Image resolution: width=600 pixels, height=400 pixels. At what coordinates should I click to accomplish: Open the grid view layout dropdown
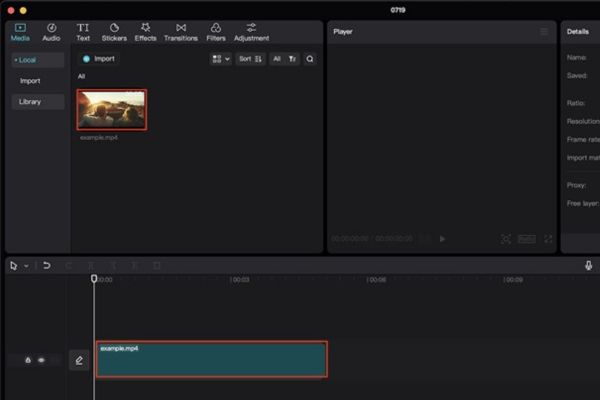[221, 59]
